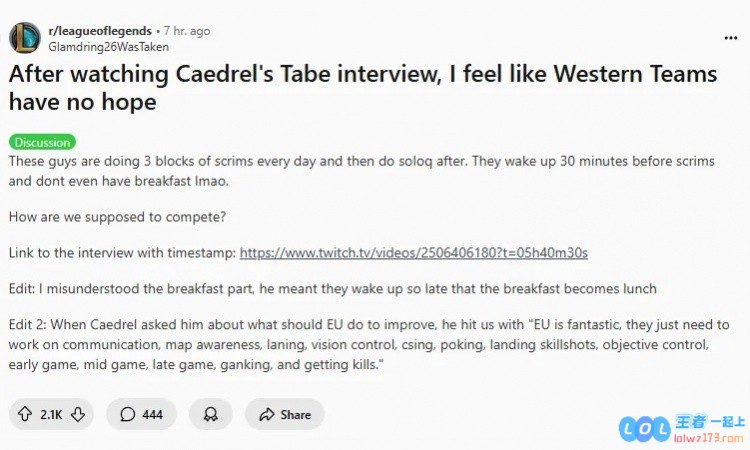Open the League of Legends subreddit avatar
Screen dimensions: 750x450
click(x=25, y=38)
